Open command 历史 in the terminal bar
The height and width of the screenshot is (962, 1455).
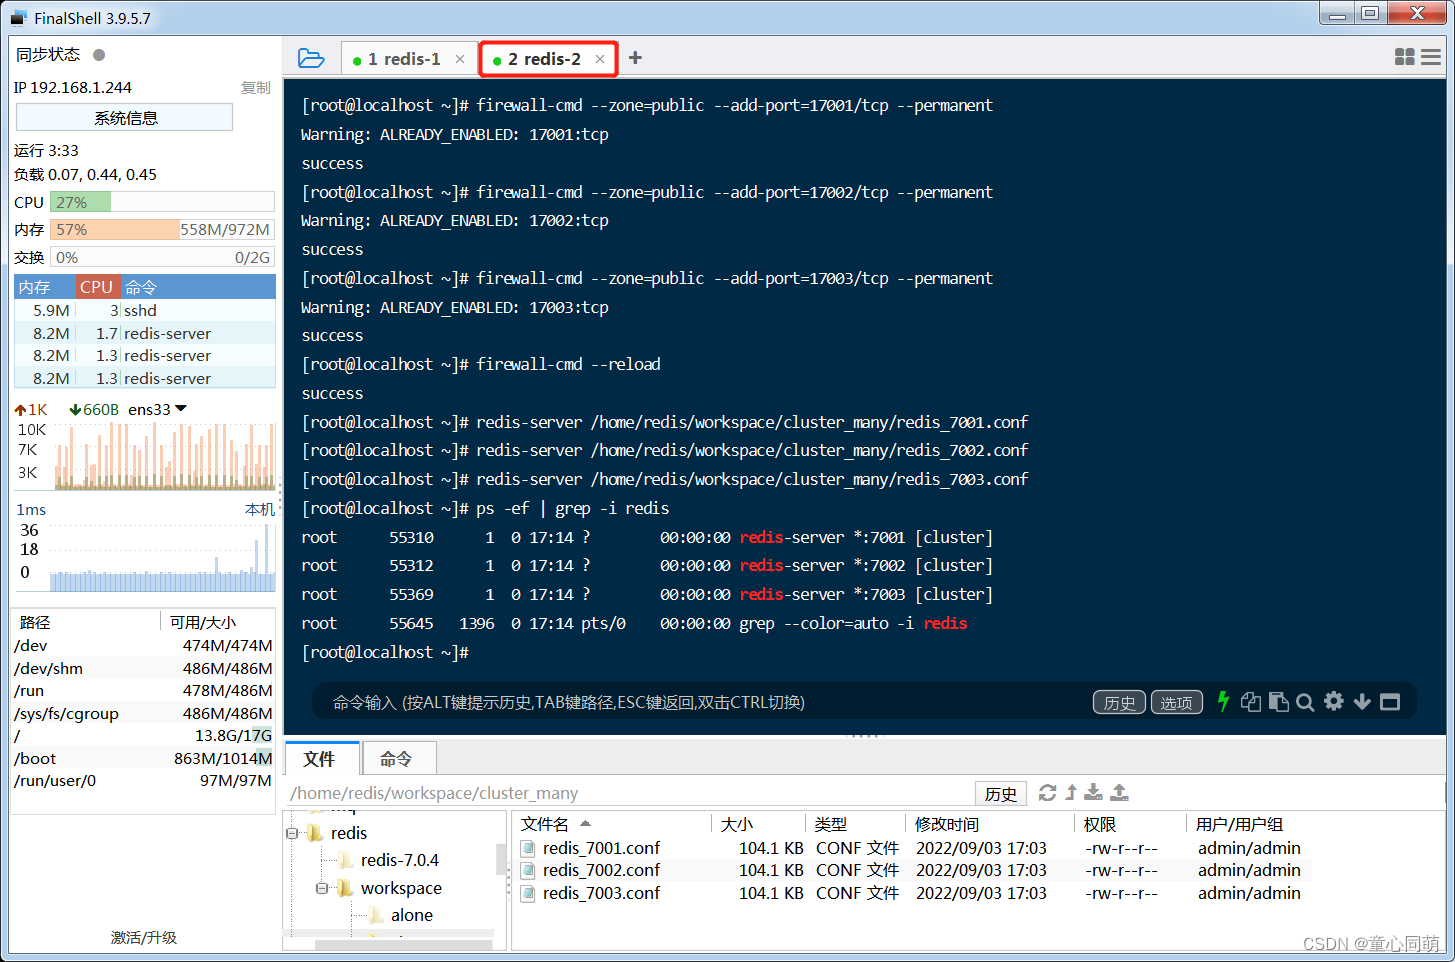coord(1119,702)
